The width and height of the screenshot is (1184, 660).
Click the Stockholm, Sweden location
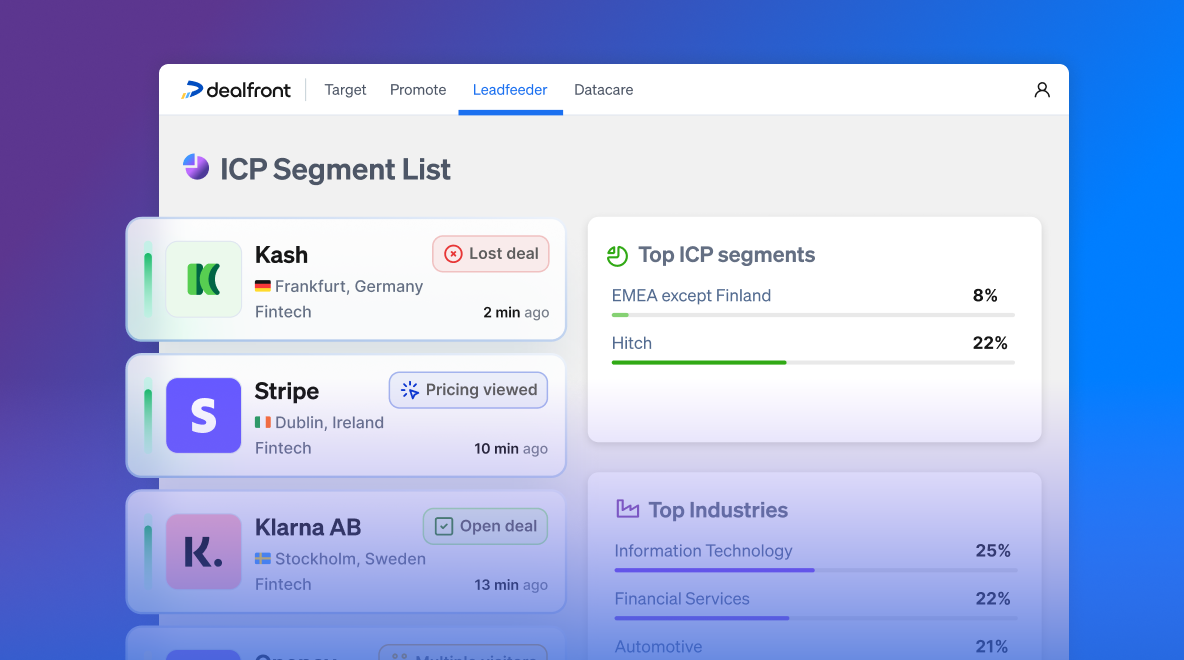pyautogui.click(x=350, y=559)
